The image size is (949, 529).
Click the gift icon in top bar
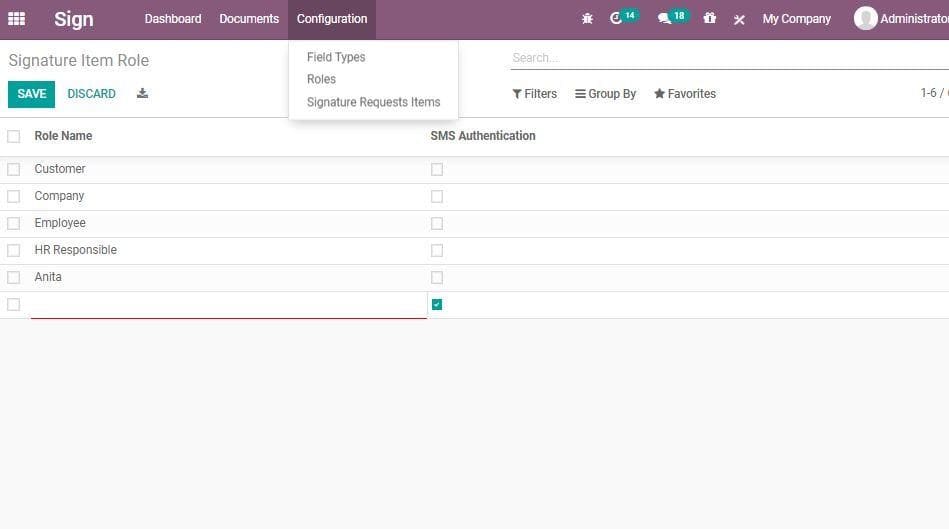coord(709,18)
